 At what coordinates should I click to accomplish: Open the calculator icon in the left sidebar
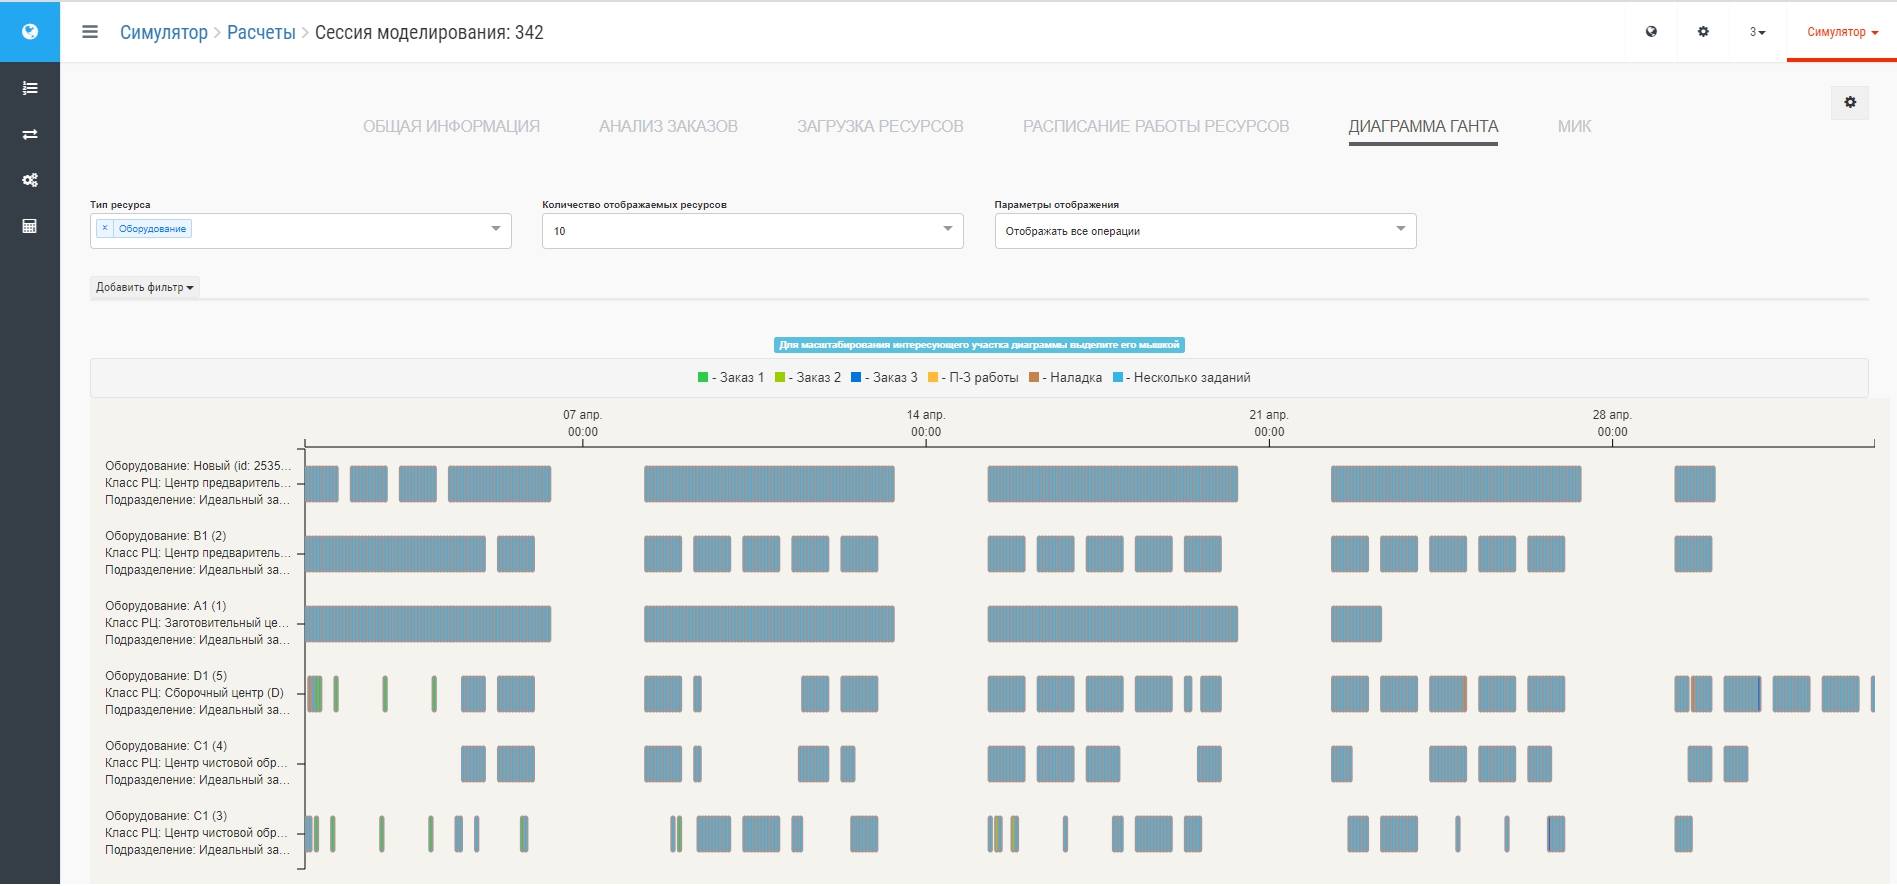coord(30,226)
